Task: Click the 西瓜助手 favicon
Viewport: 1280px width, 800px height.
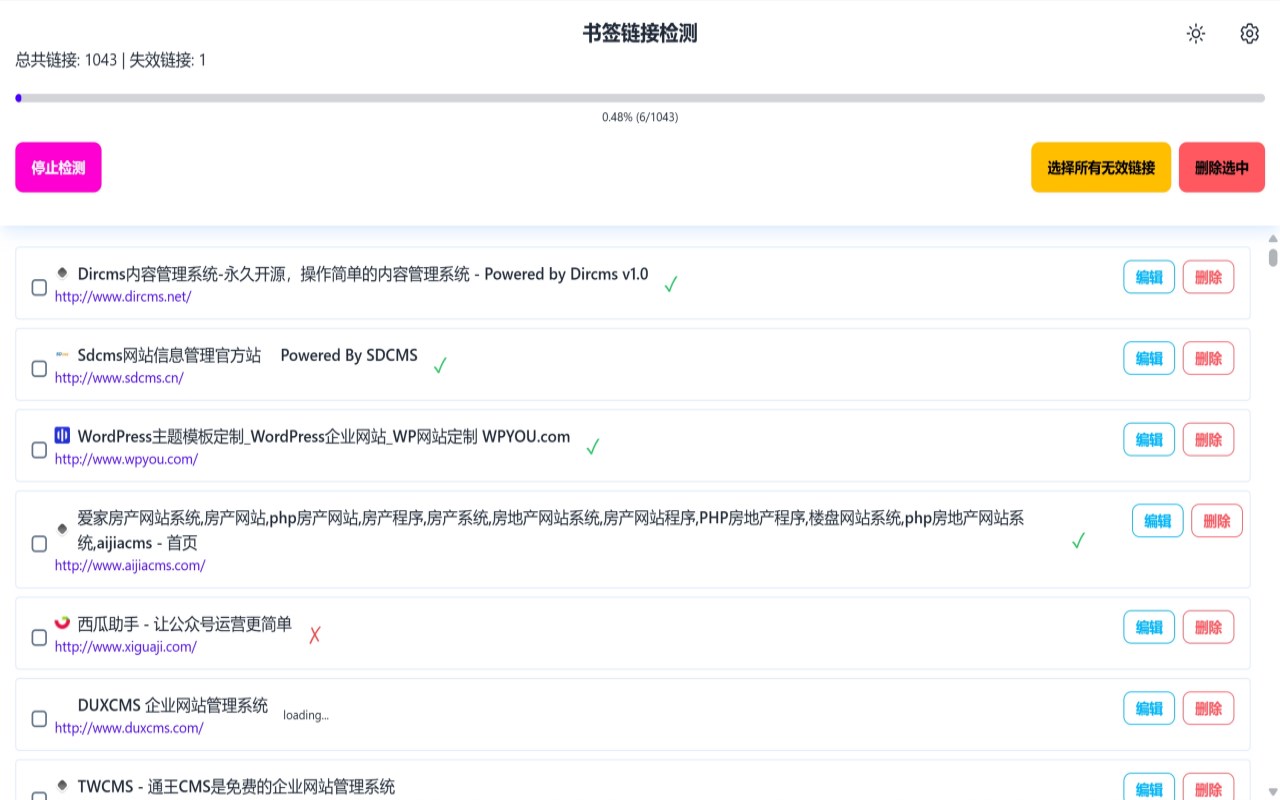Action: (63, 623)
